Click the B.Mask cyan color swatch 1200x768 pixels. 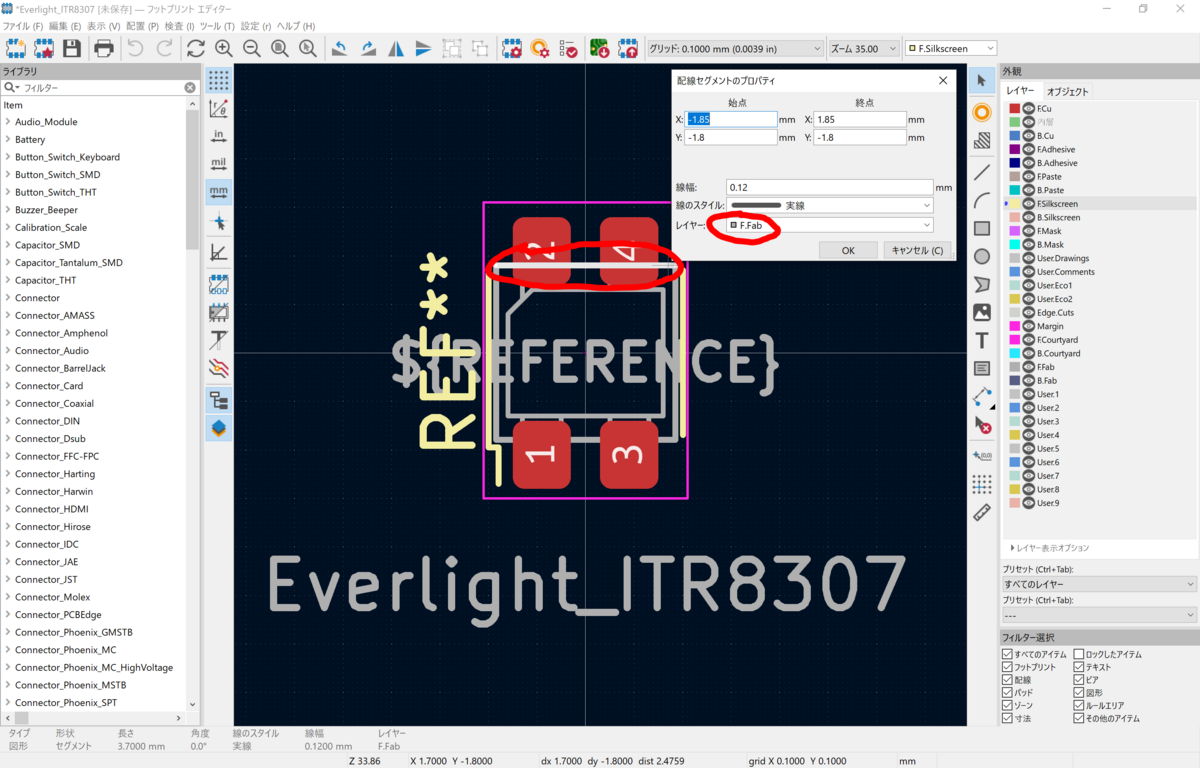tap(1014, 245)
